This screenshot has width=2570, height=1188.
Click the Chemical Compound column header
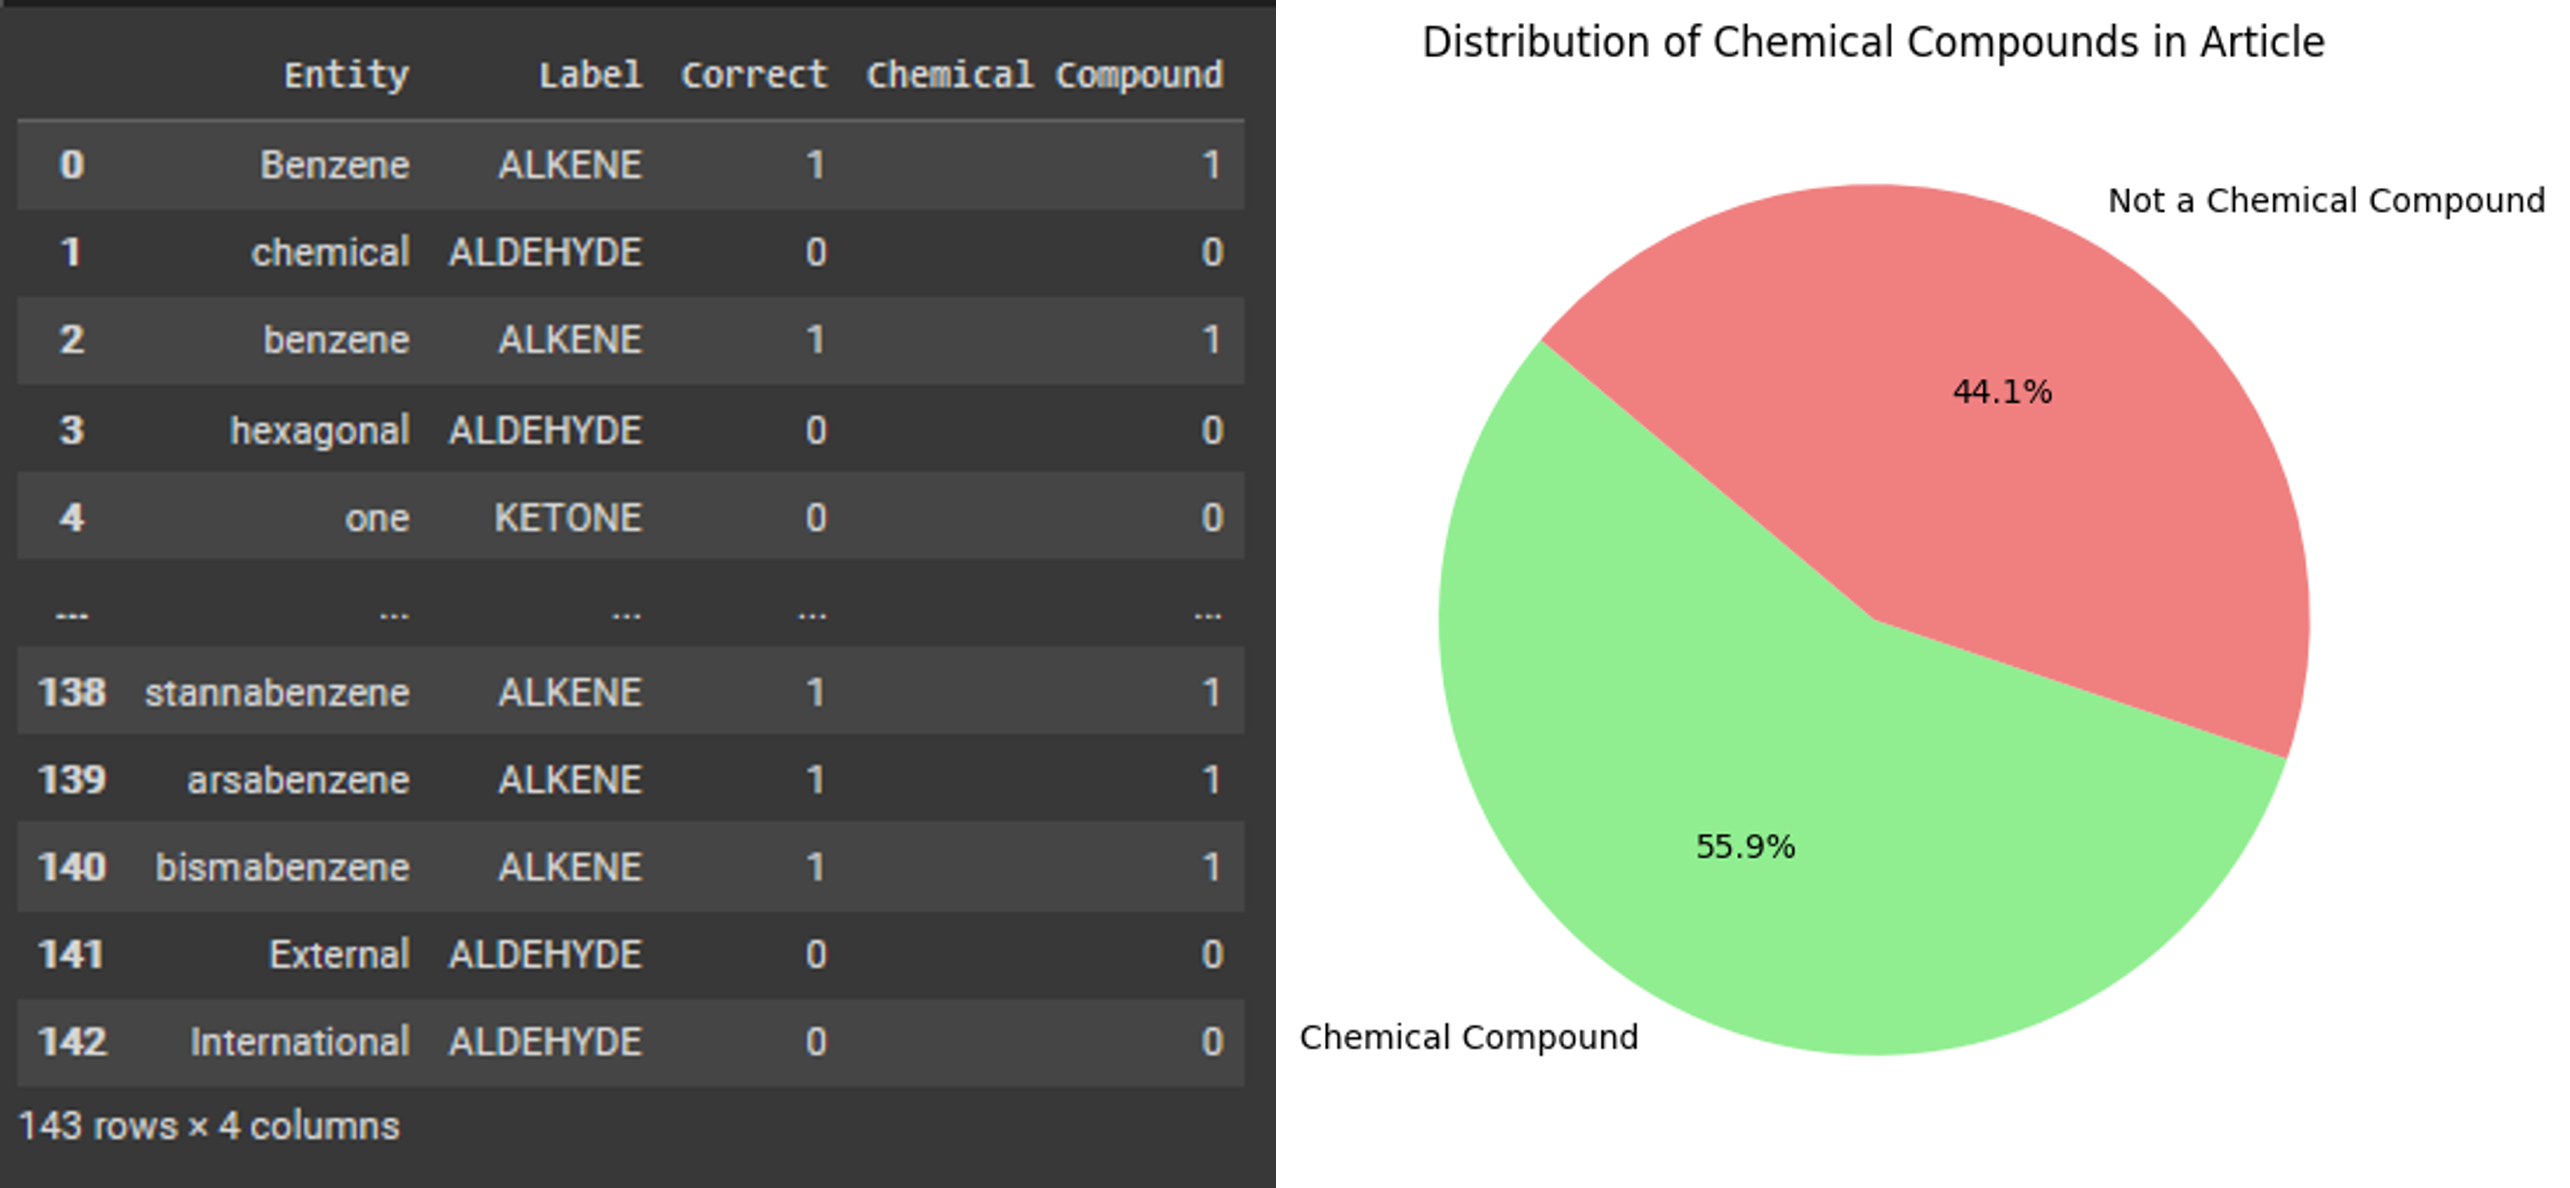coord(1044,75)
